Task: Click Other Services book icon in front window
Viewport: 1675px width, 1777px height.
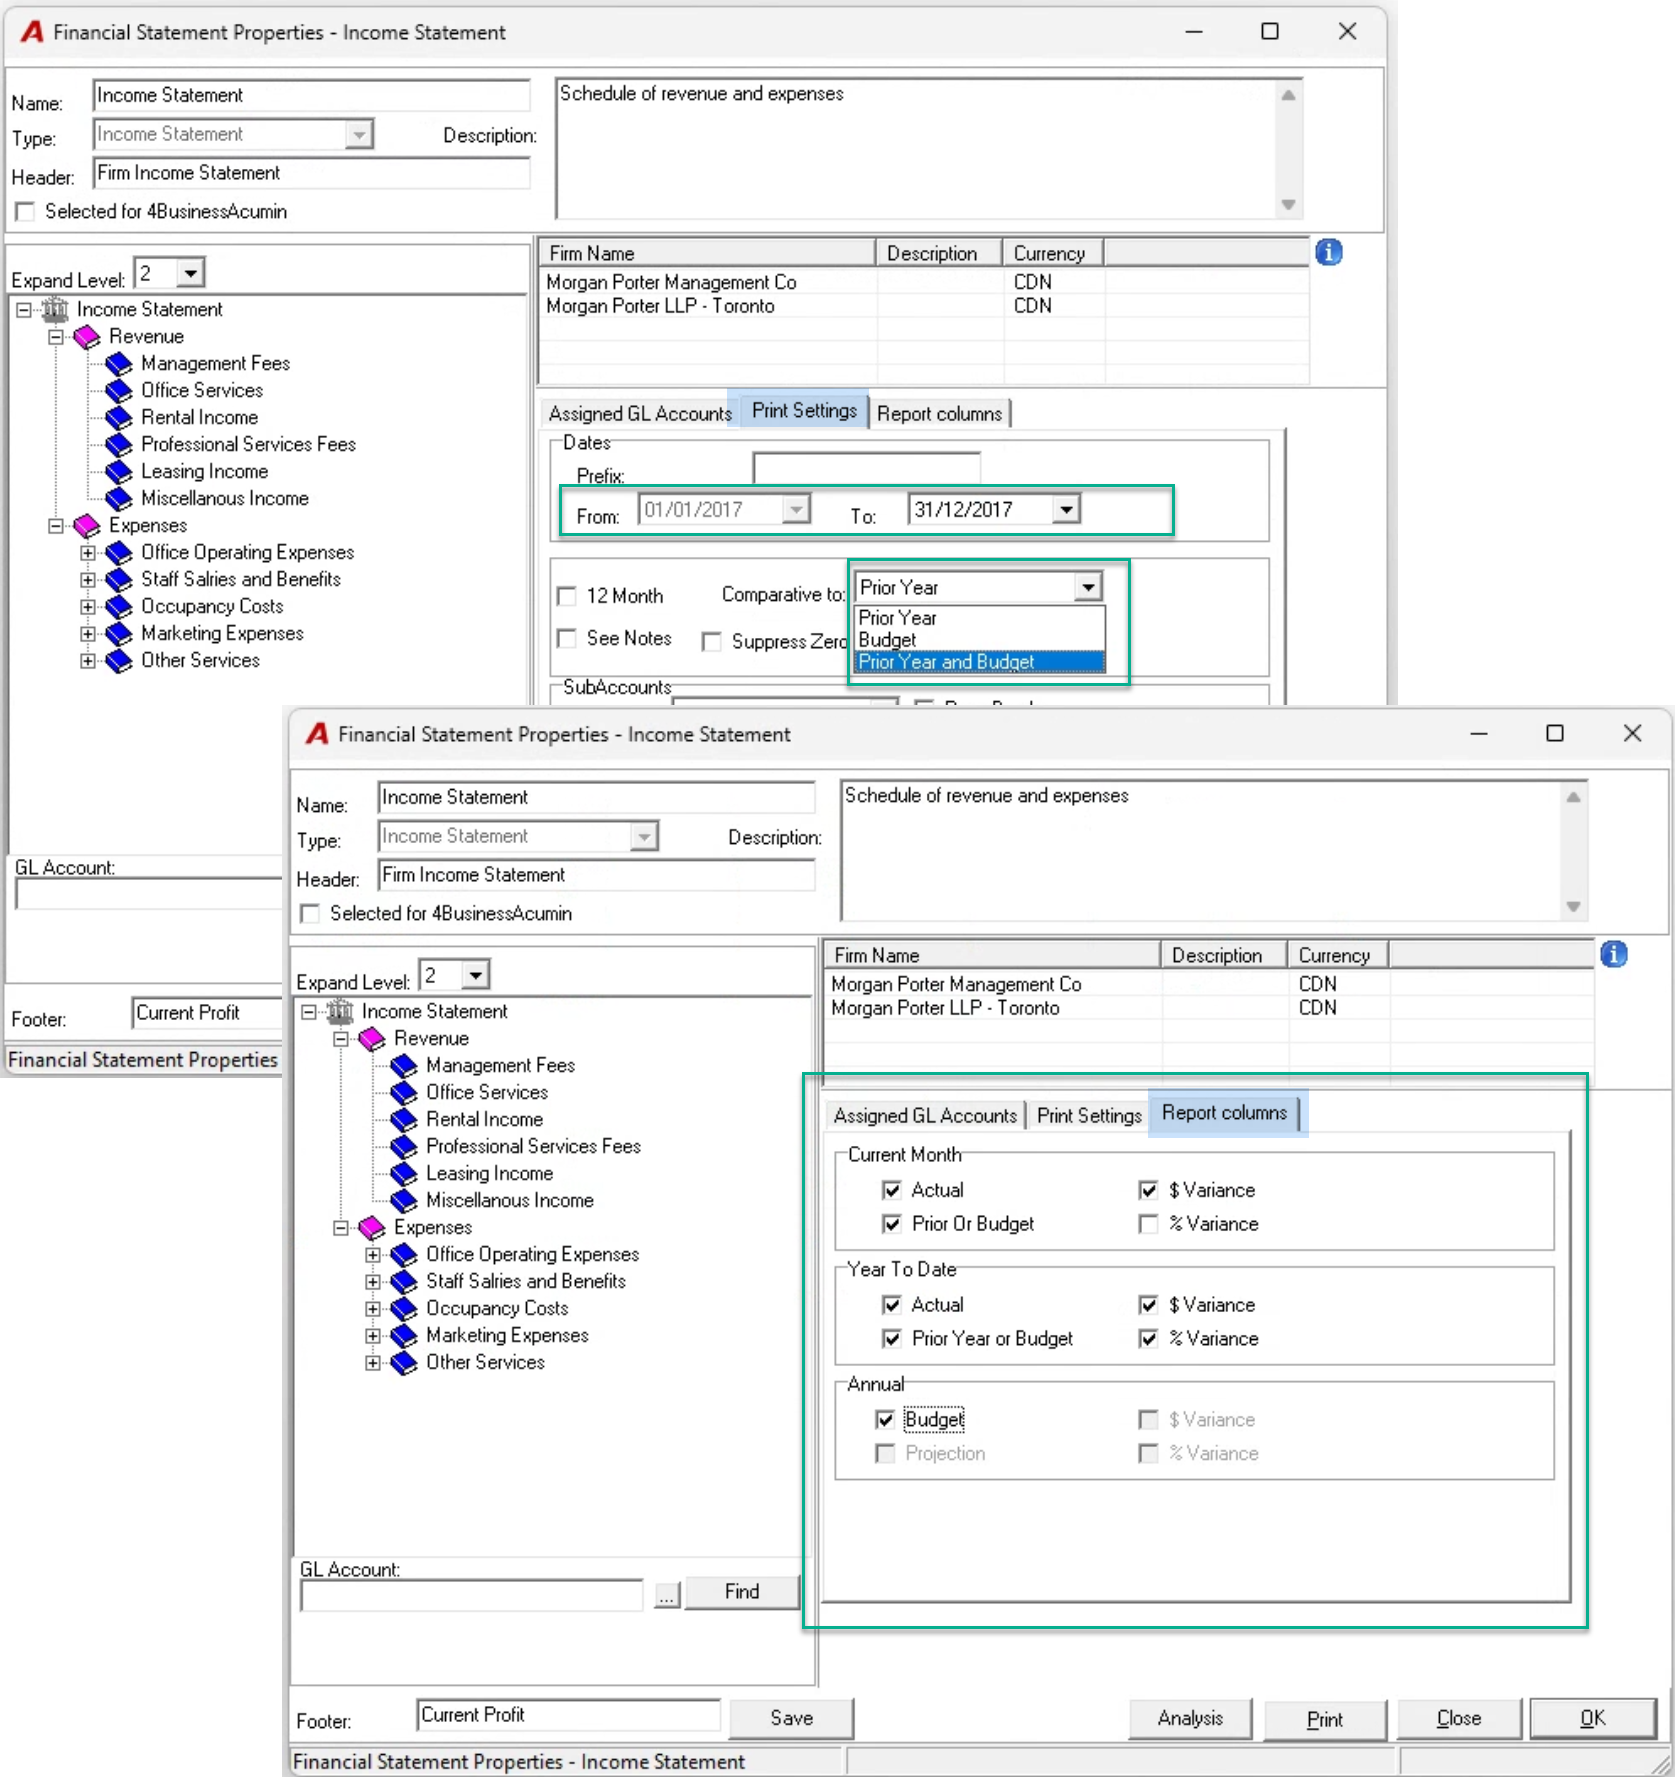Action: tap(404, 1362)
